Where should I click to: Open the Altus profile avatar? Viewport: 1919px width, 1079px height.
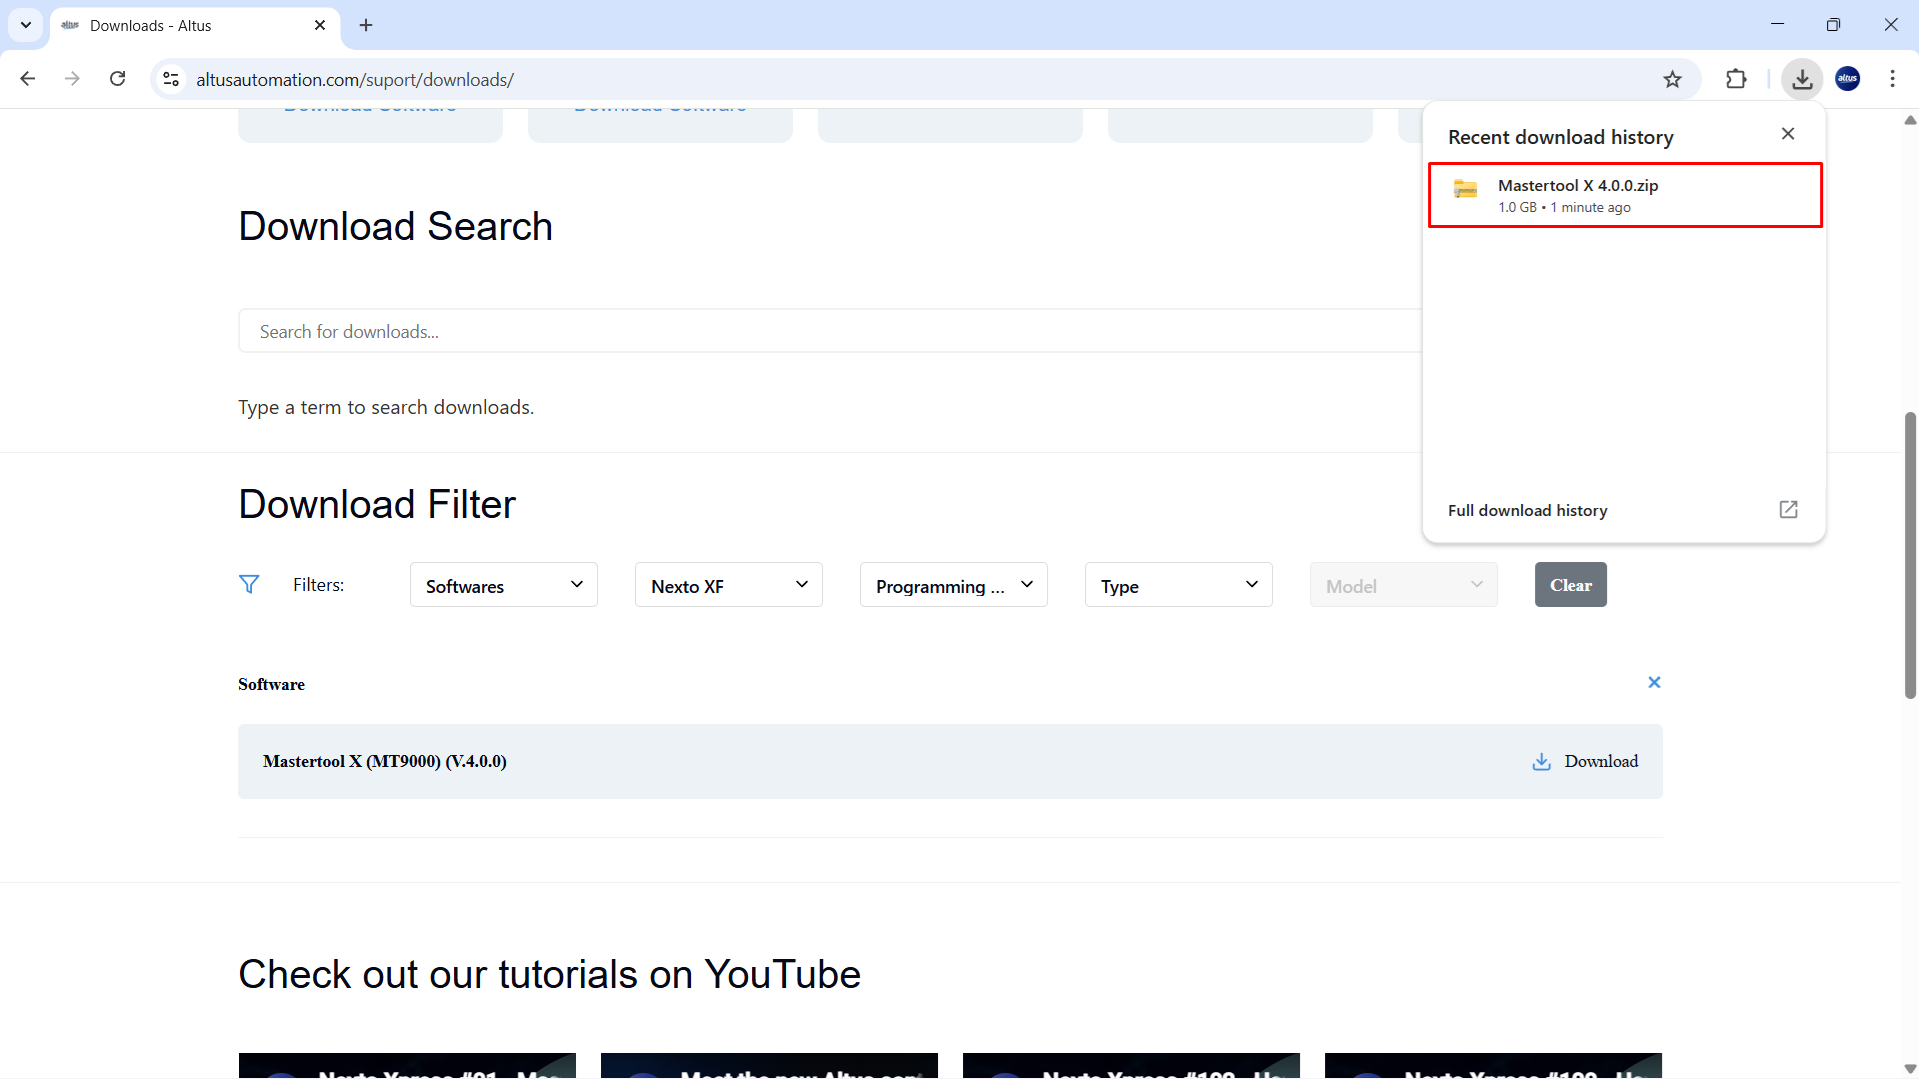1847,79
